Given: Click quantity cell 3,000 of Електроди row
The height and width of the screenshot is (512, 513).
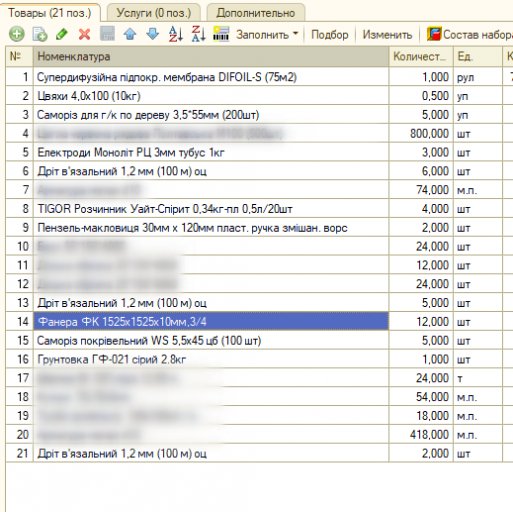Looking at the screenshot, I should click(x=421, y=152).
